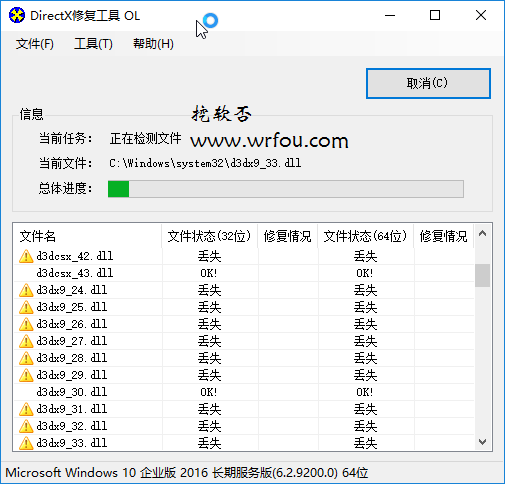This screenshot has height=484, width=505.
Task: Select the d3dx9_29.dll file name
Action: (x=72, y=375)
